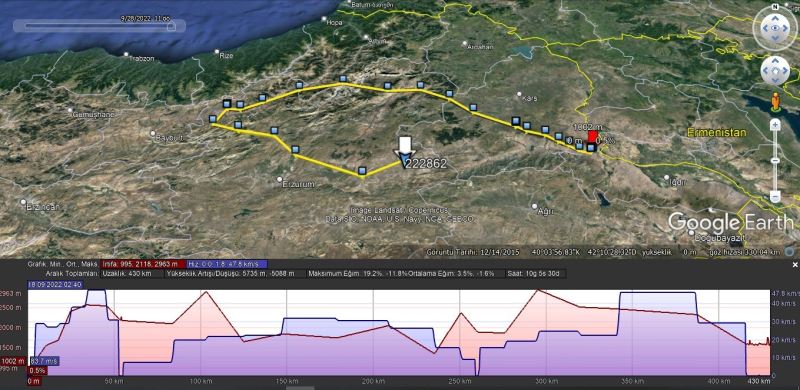Click the 83.7 m/s speed readout
The height and width of the screenshot is (390, 800).
[45, 361]
